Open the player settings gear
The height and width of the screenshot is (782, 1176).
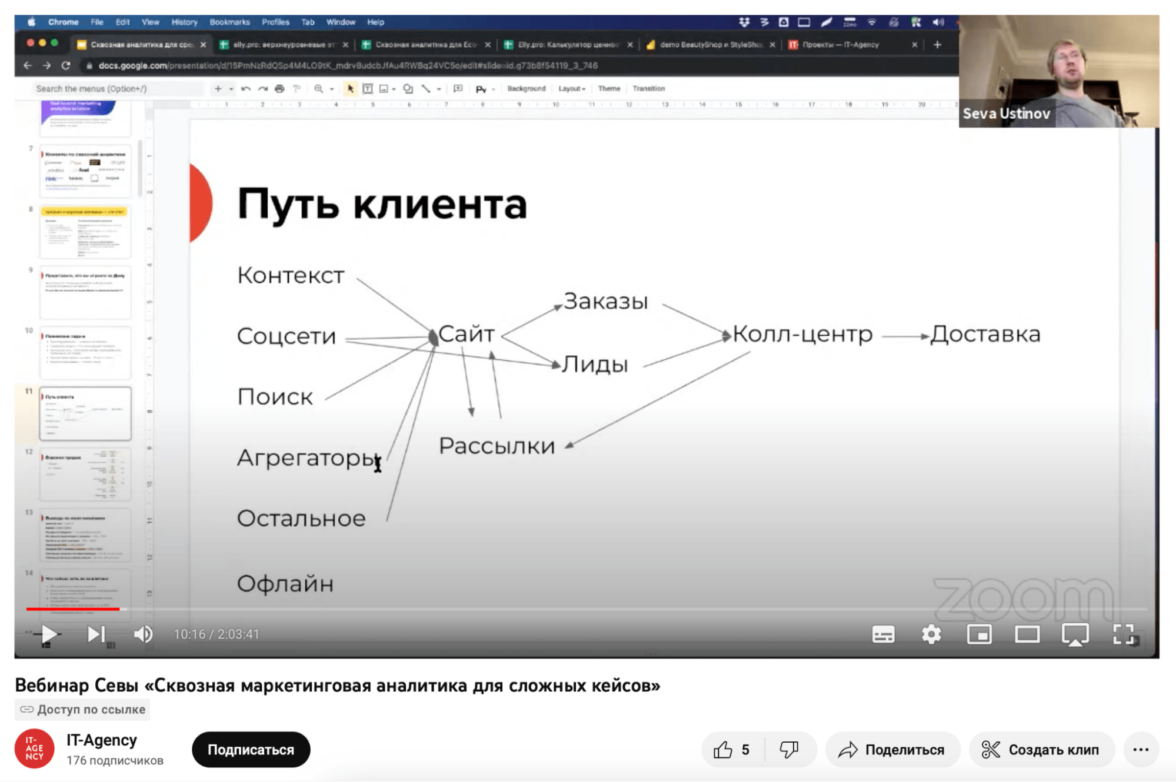point(931,634)
